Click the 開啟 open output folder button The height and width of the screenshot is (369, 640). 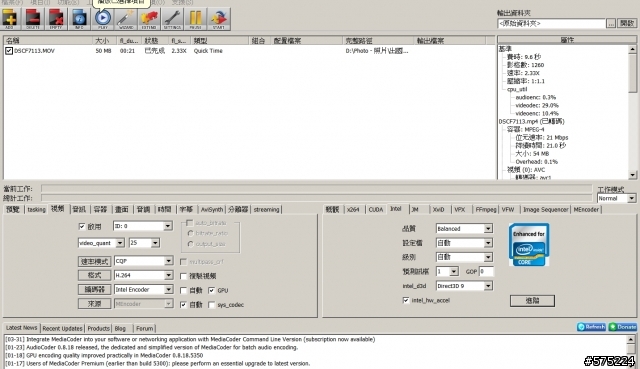point(627,23)
